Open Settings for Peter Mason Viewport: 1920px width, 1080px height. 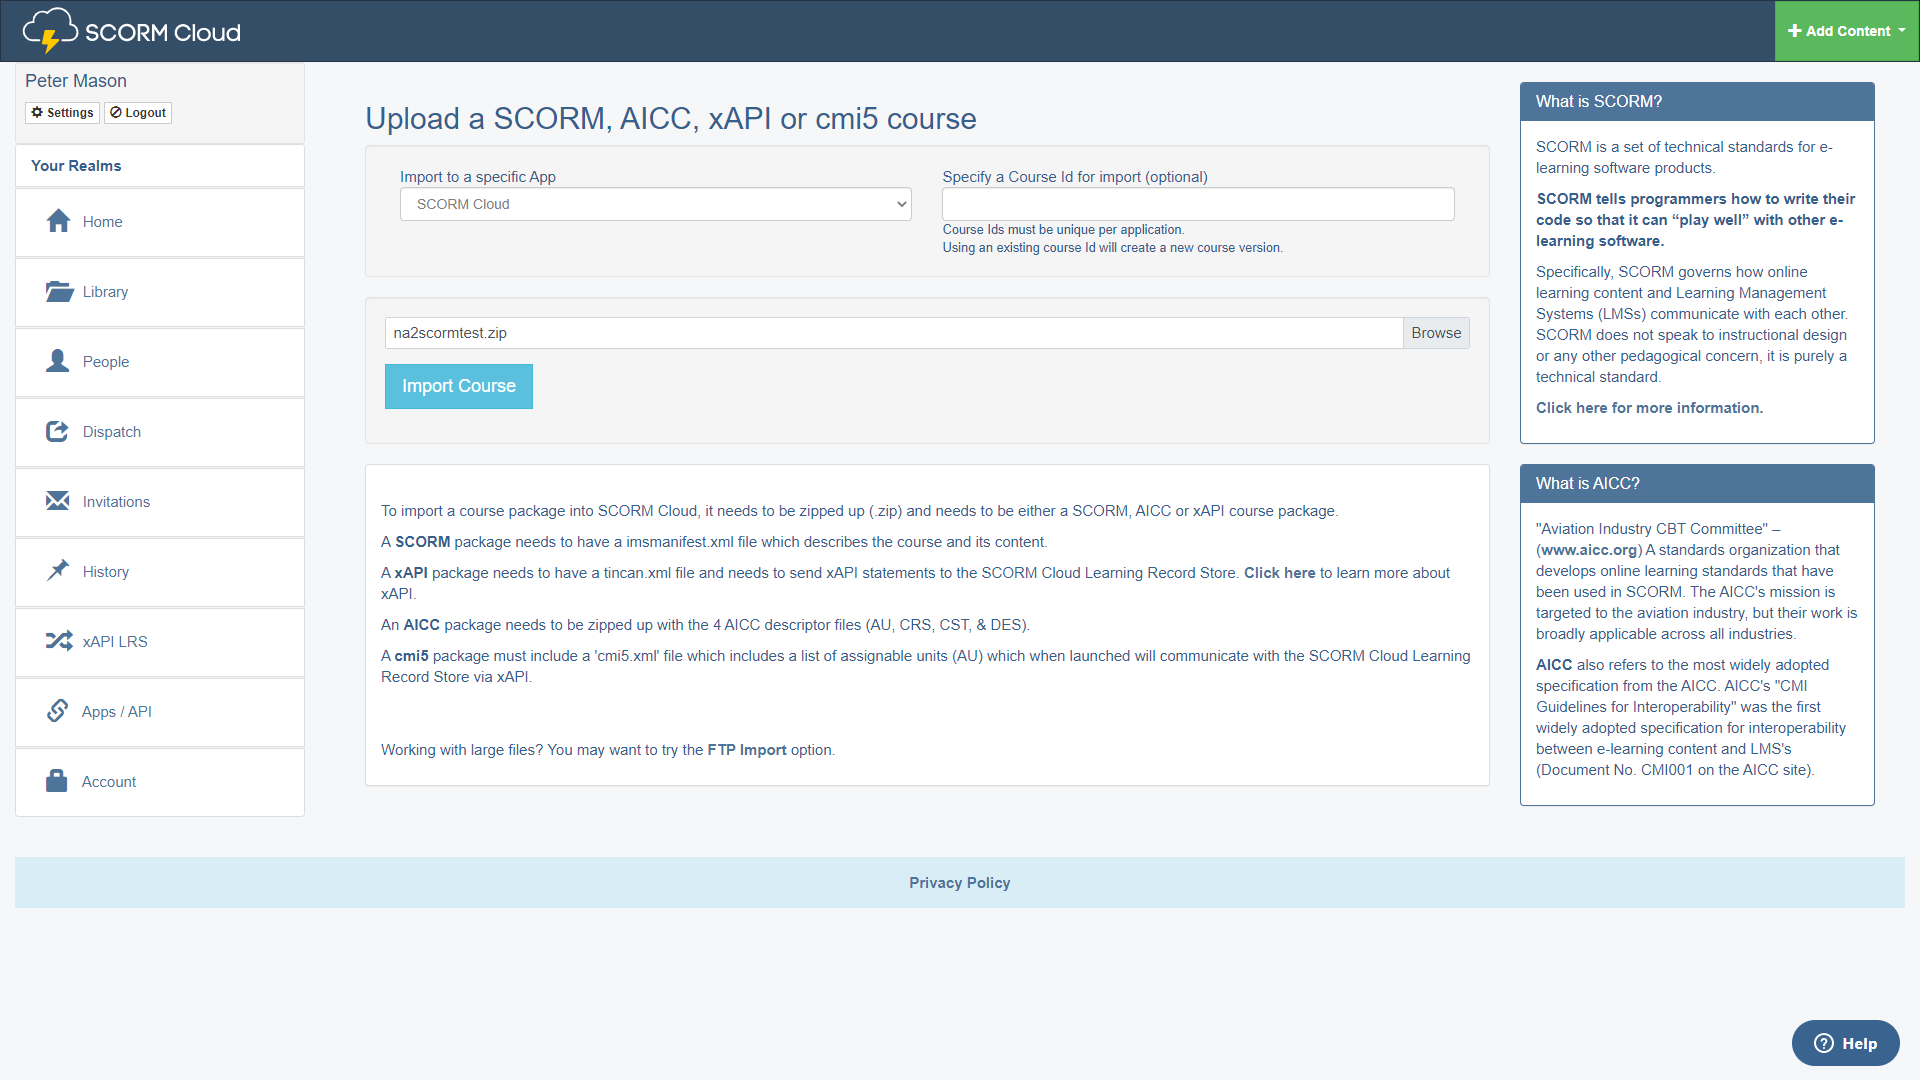pyautogui.click(x=62, y=113)
